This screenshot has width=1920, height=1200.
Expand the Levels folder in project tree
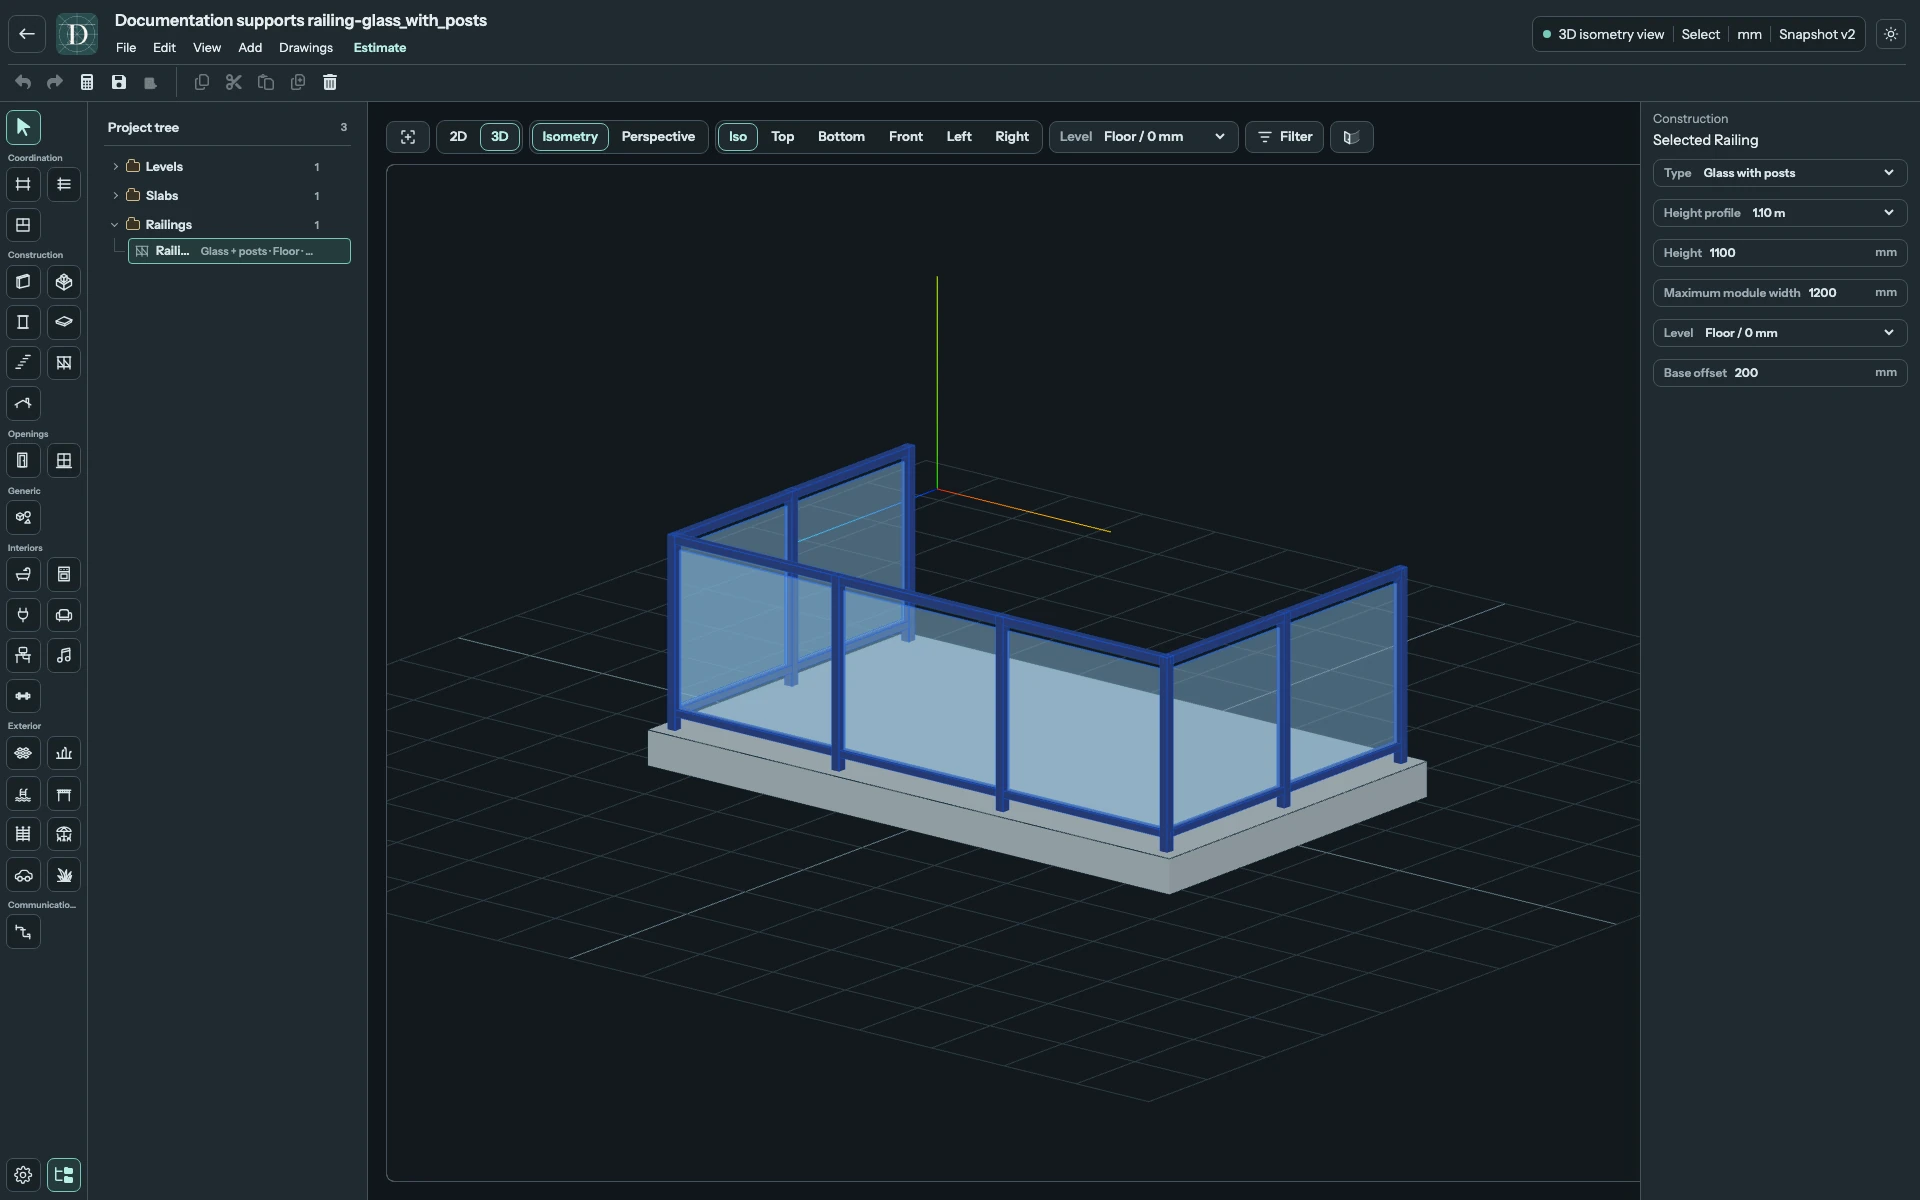click(x=115, y=167)
